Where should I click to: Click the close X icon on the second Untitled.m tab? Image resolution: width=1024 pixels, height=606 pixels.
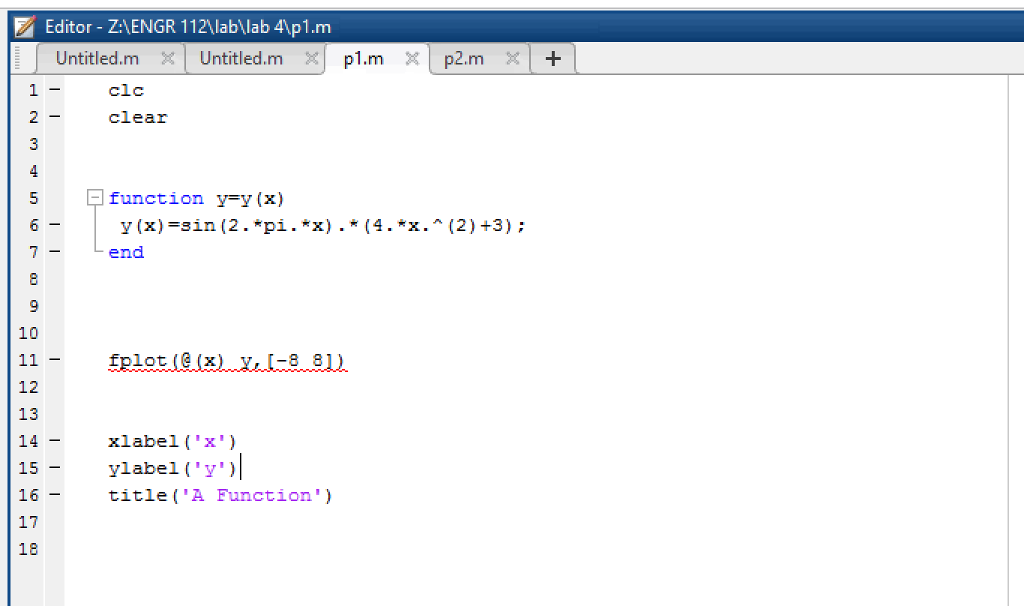[x=313, y=58]
